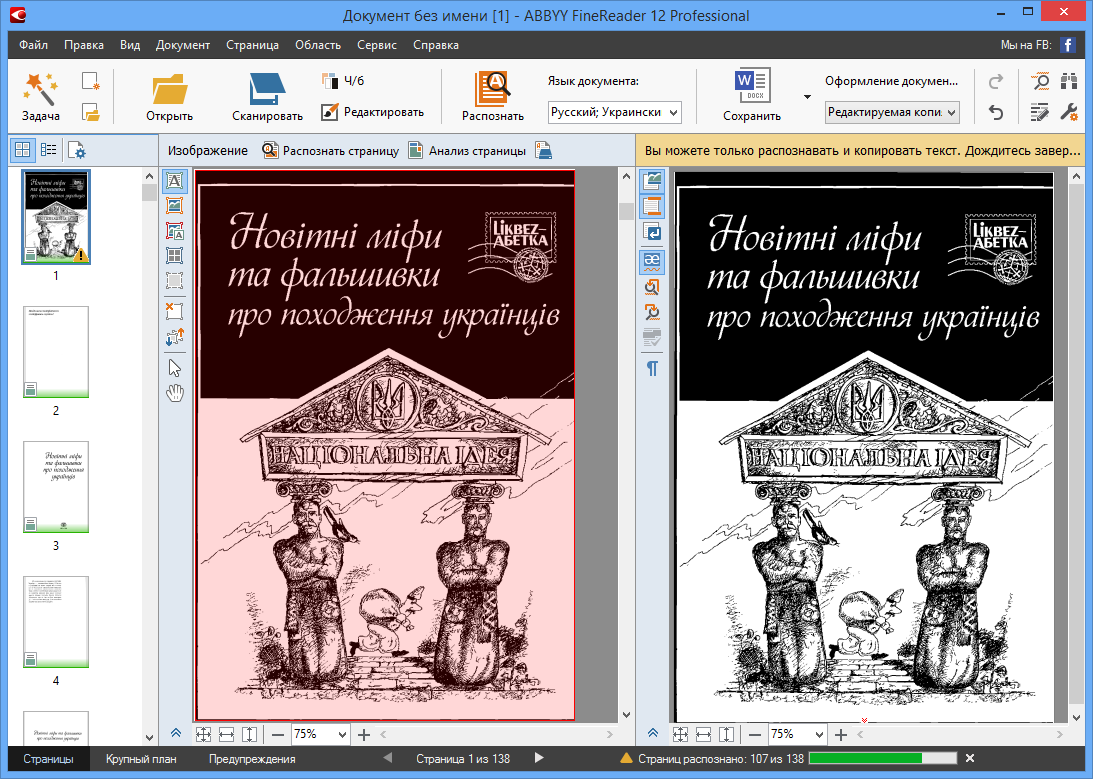Toggle second icon in text pane toolbar
This screenshot has height=779, width=1093.
tap(652, 206)
